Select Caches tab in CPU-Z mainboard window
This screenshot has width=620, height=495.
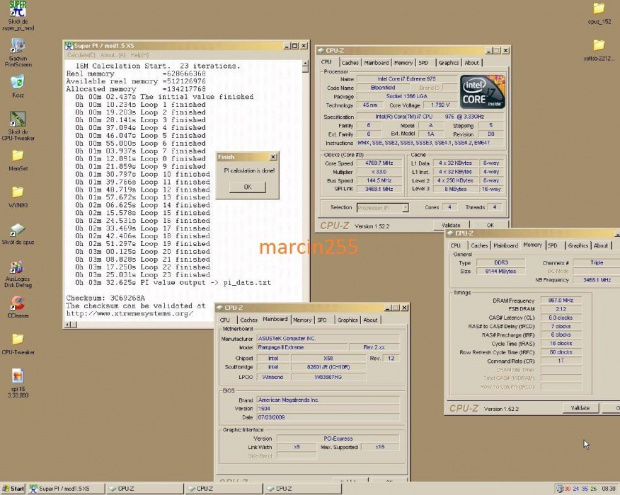tap(249, 320)
